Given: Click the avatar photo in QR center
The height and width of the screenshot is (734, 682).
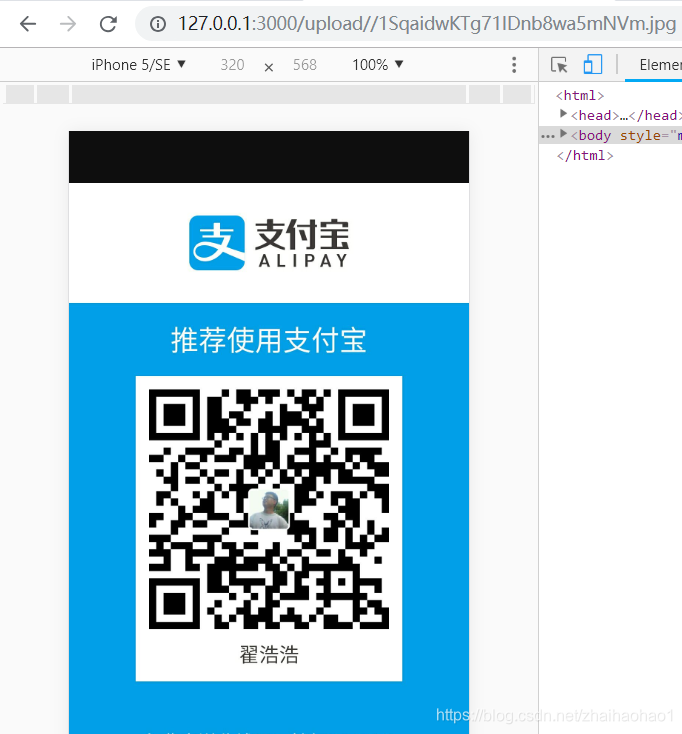Looking at the screenshot, I should (269, 509).
